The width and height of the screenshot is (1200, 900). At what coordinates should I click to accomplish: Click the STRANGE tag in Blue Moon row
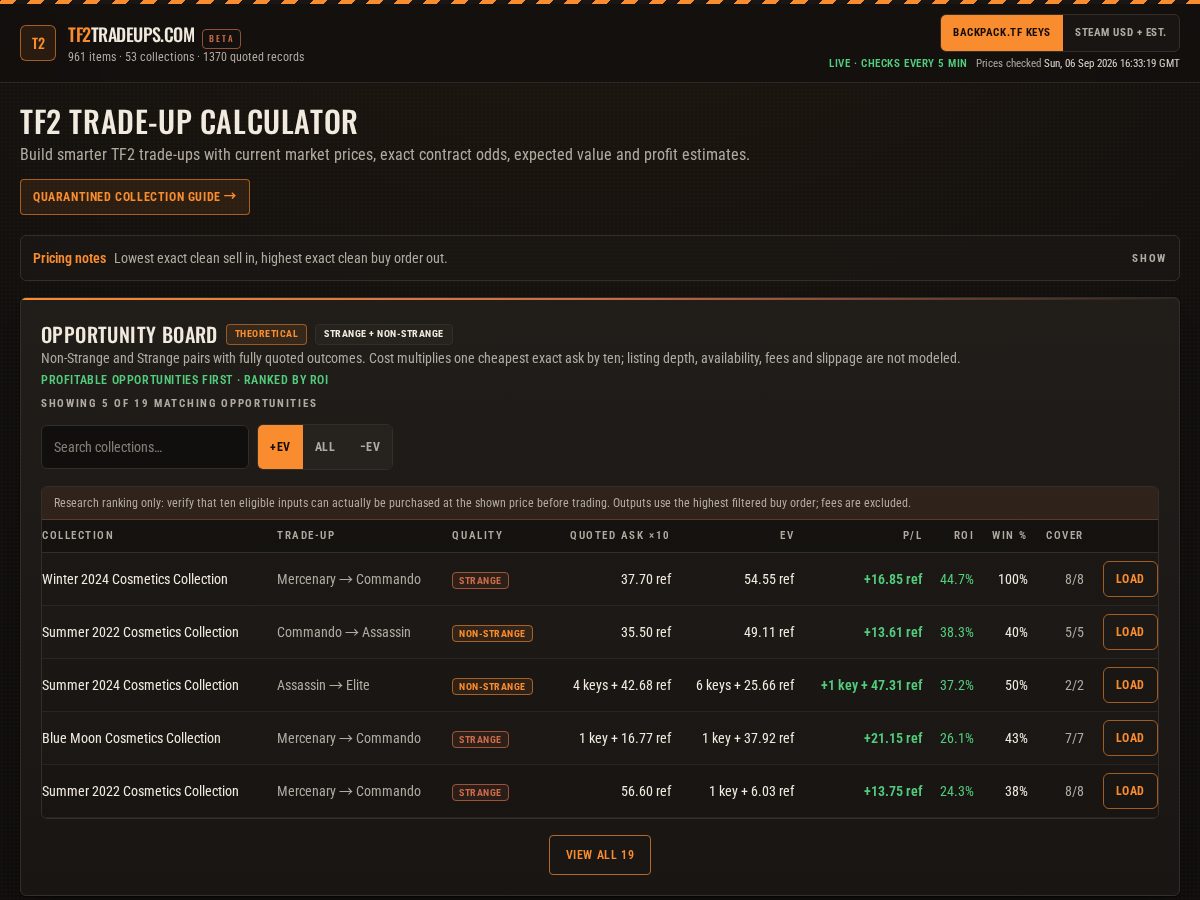pos(480,739)
